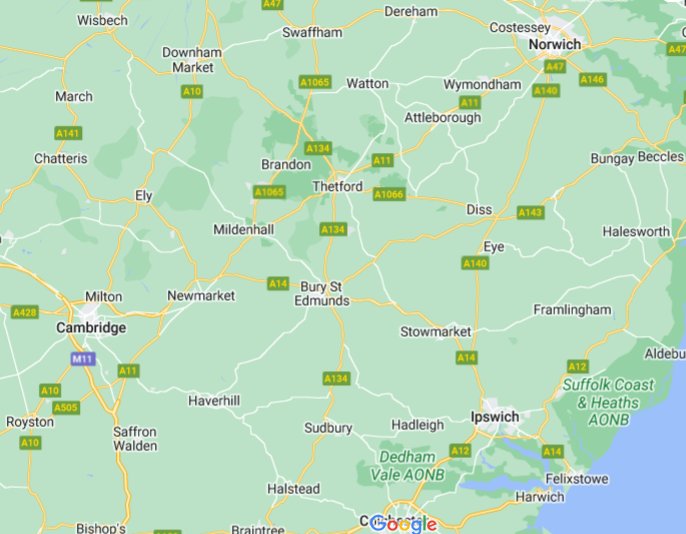
Task: Select the Saffron Walden label
Action: (135, 439)
